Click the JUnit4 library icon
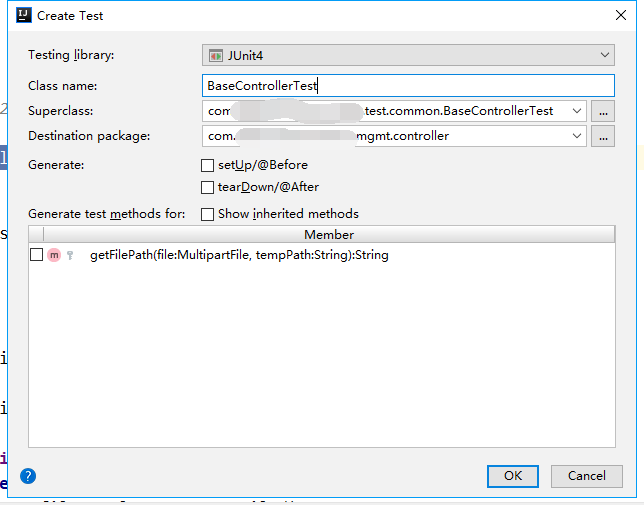This screenshot has width=644, height=505. 215,55
